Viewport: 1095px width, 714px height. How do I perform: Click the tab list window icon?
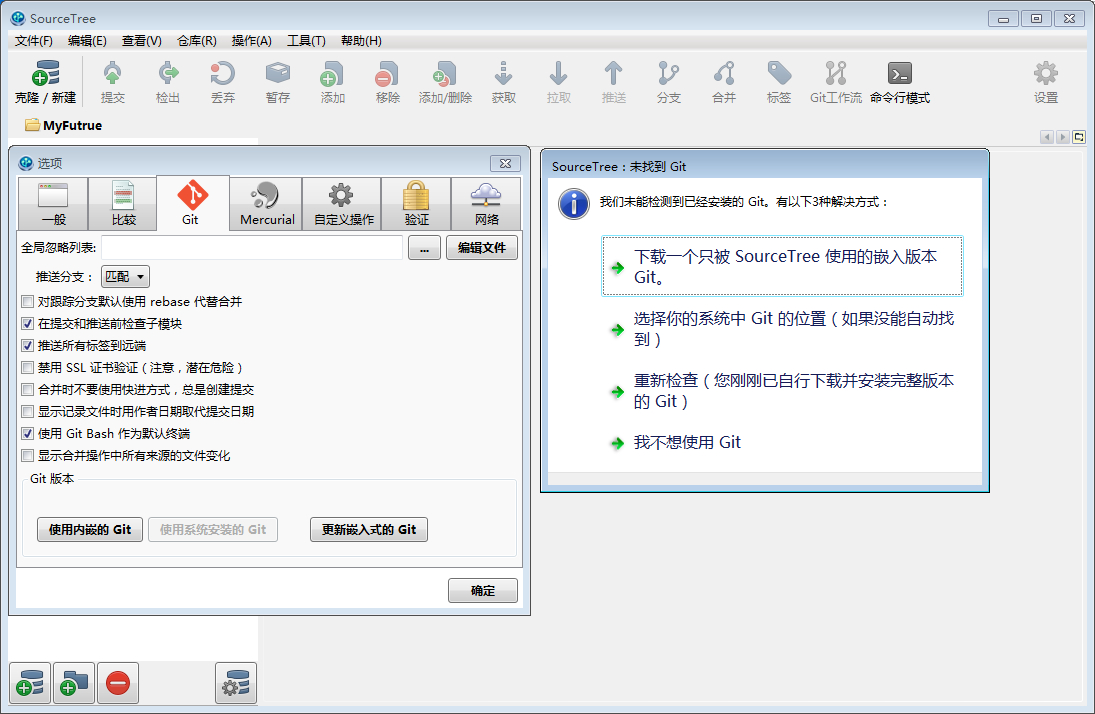[1079, 137]
